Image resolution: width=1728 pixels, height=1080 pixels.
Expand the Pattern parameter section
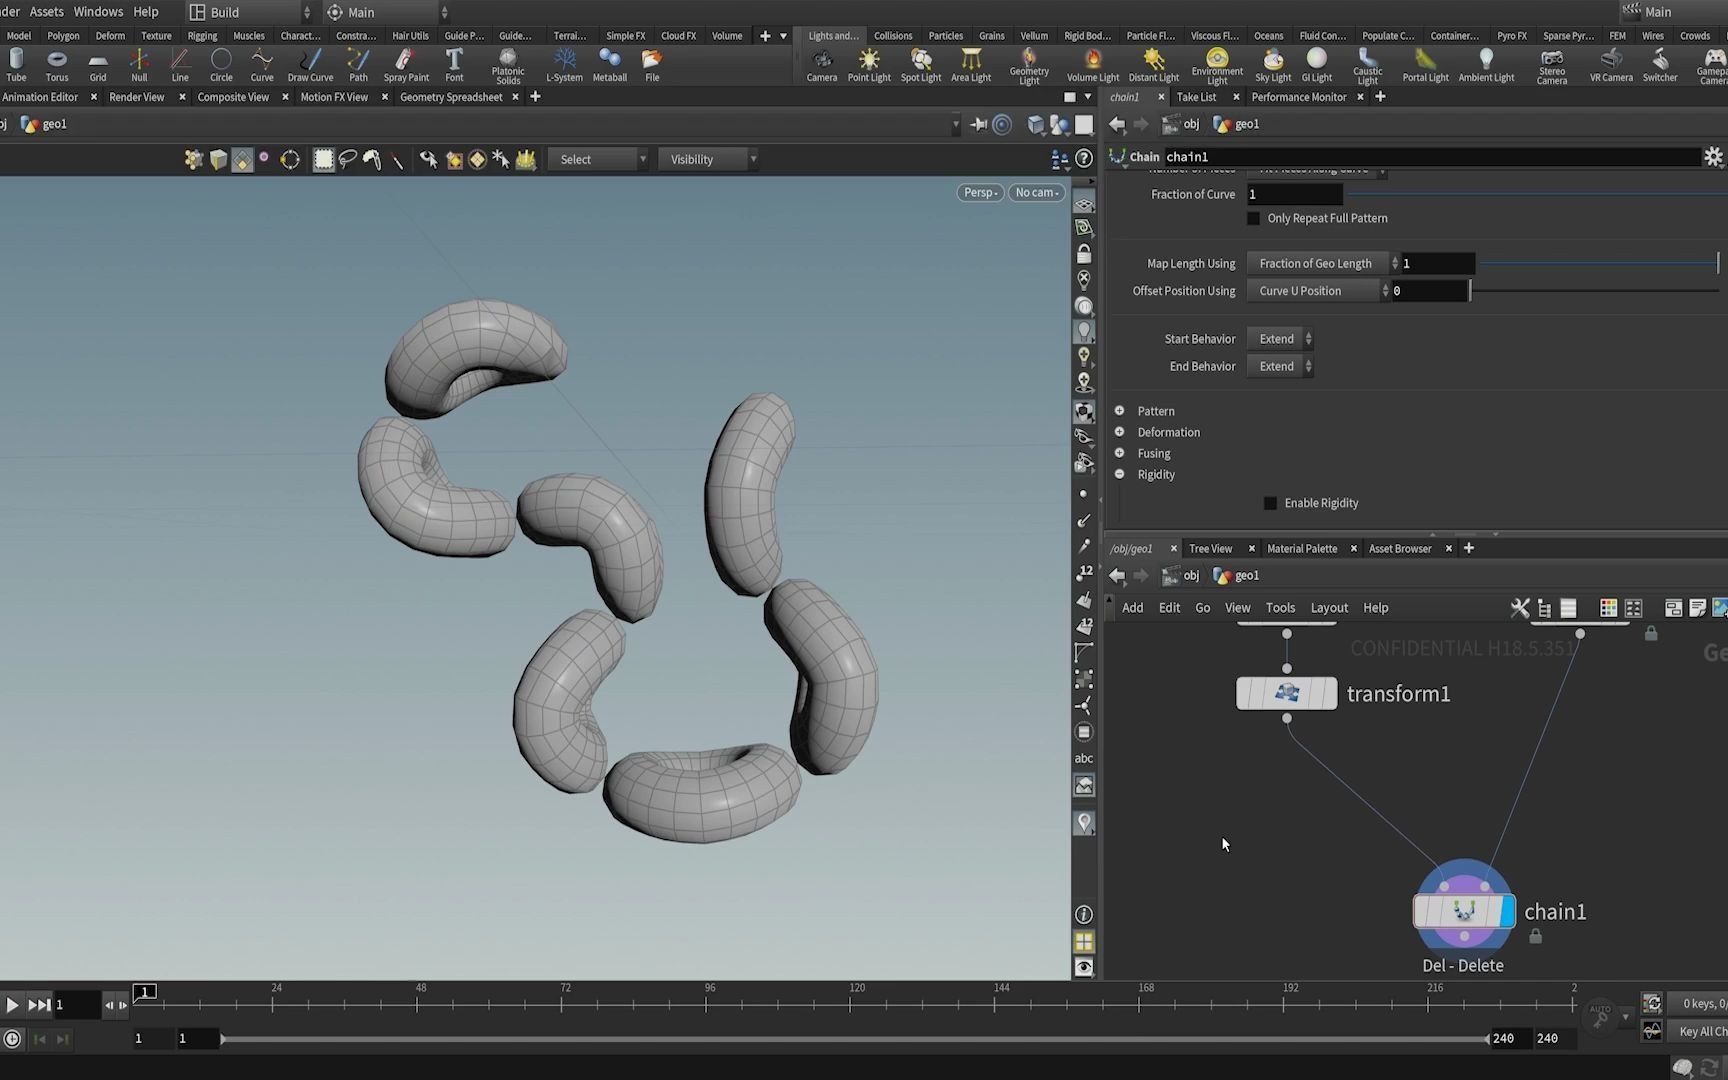pos(1118,410)
